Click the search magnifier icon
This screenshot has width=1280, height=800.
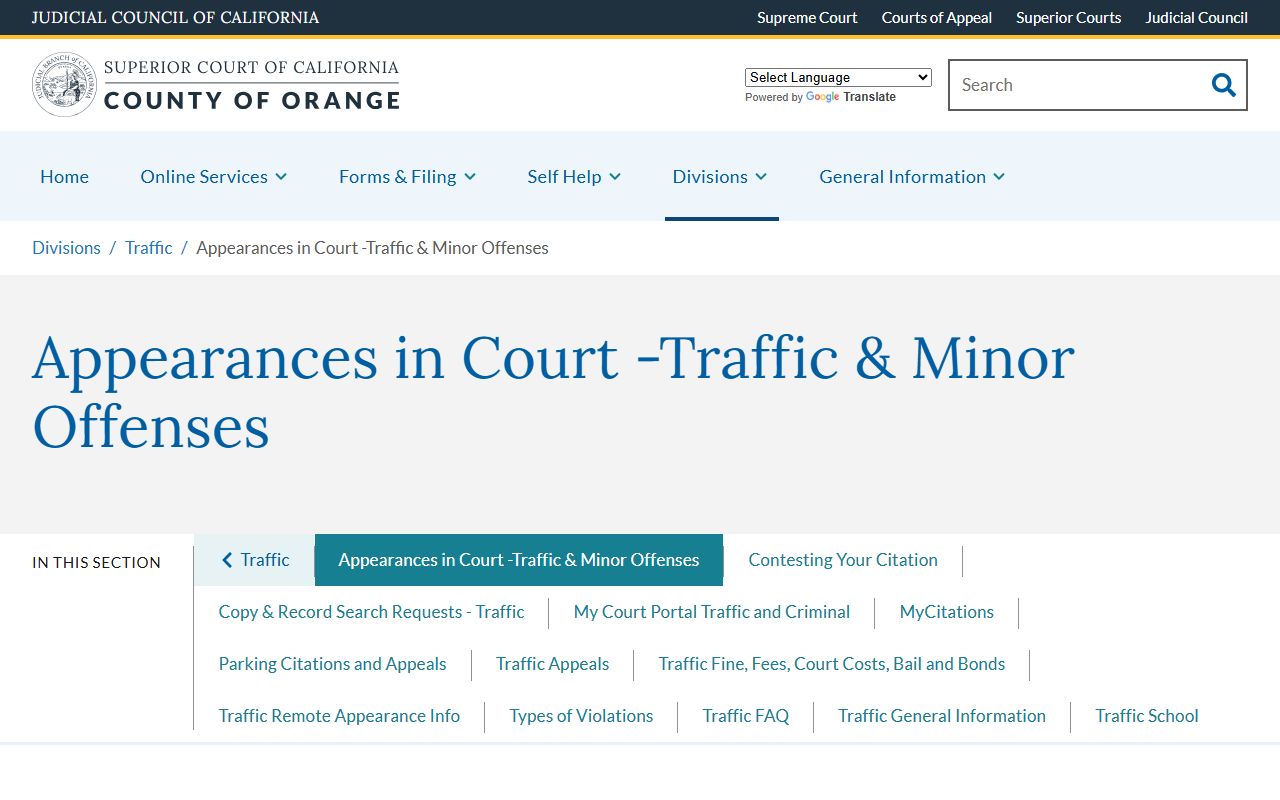pos(1223,85)
